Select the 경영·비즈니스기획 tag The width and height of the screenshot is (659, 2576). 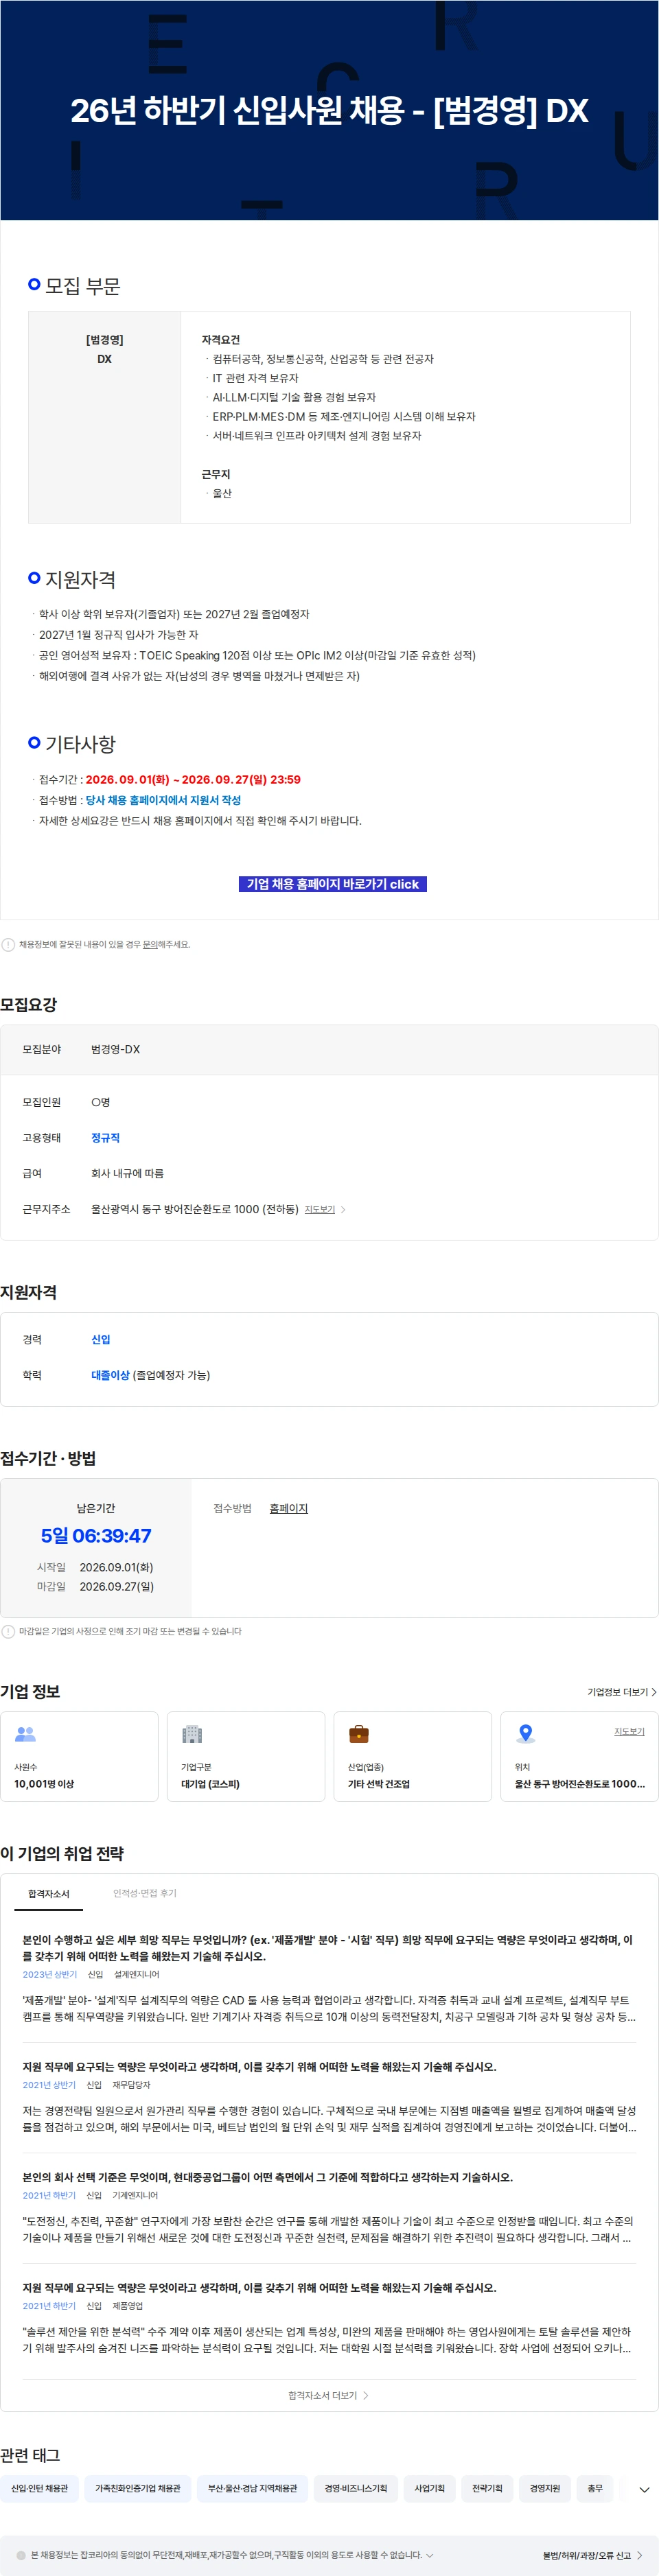coord(356,2488)
